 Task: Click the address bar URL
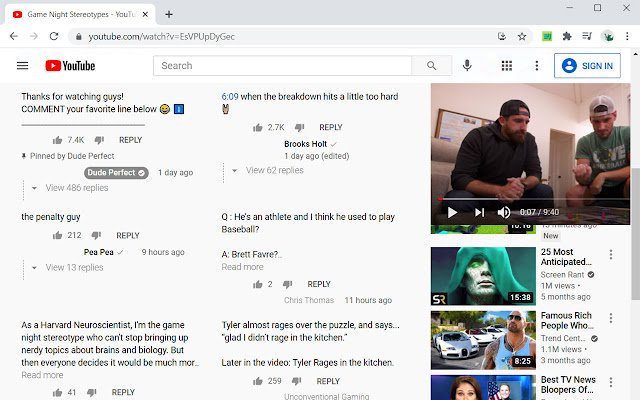pyautogui.click(x=162, y=36)
